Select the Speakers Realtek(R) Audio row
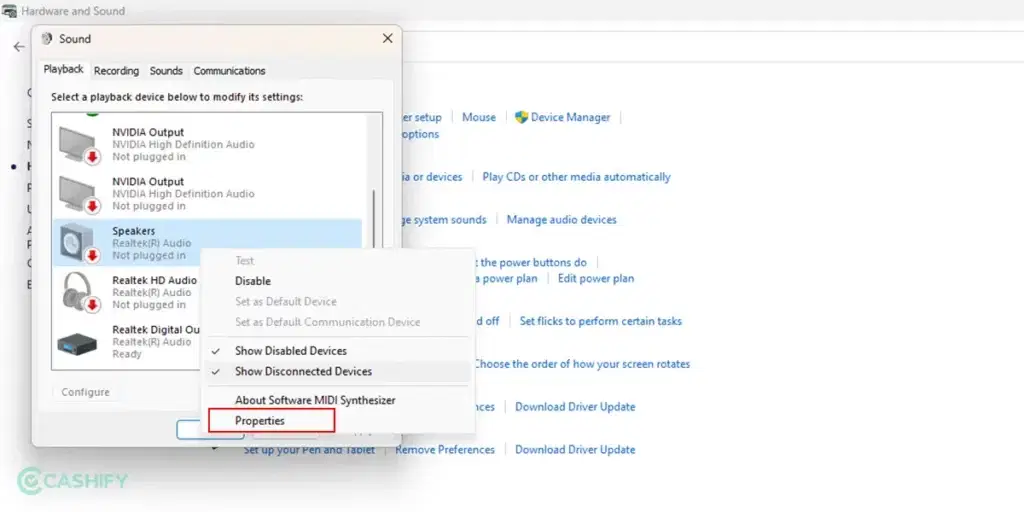This screenshot has width=1024, height=512. pos(207,242)
